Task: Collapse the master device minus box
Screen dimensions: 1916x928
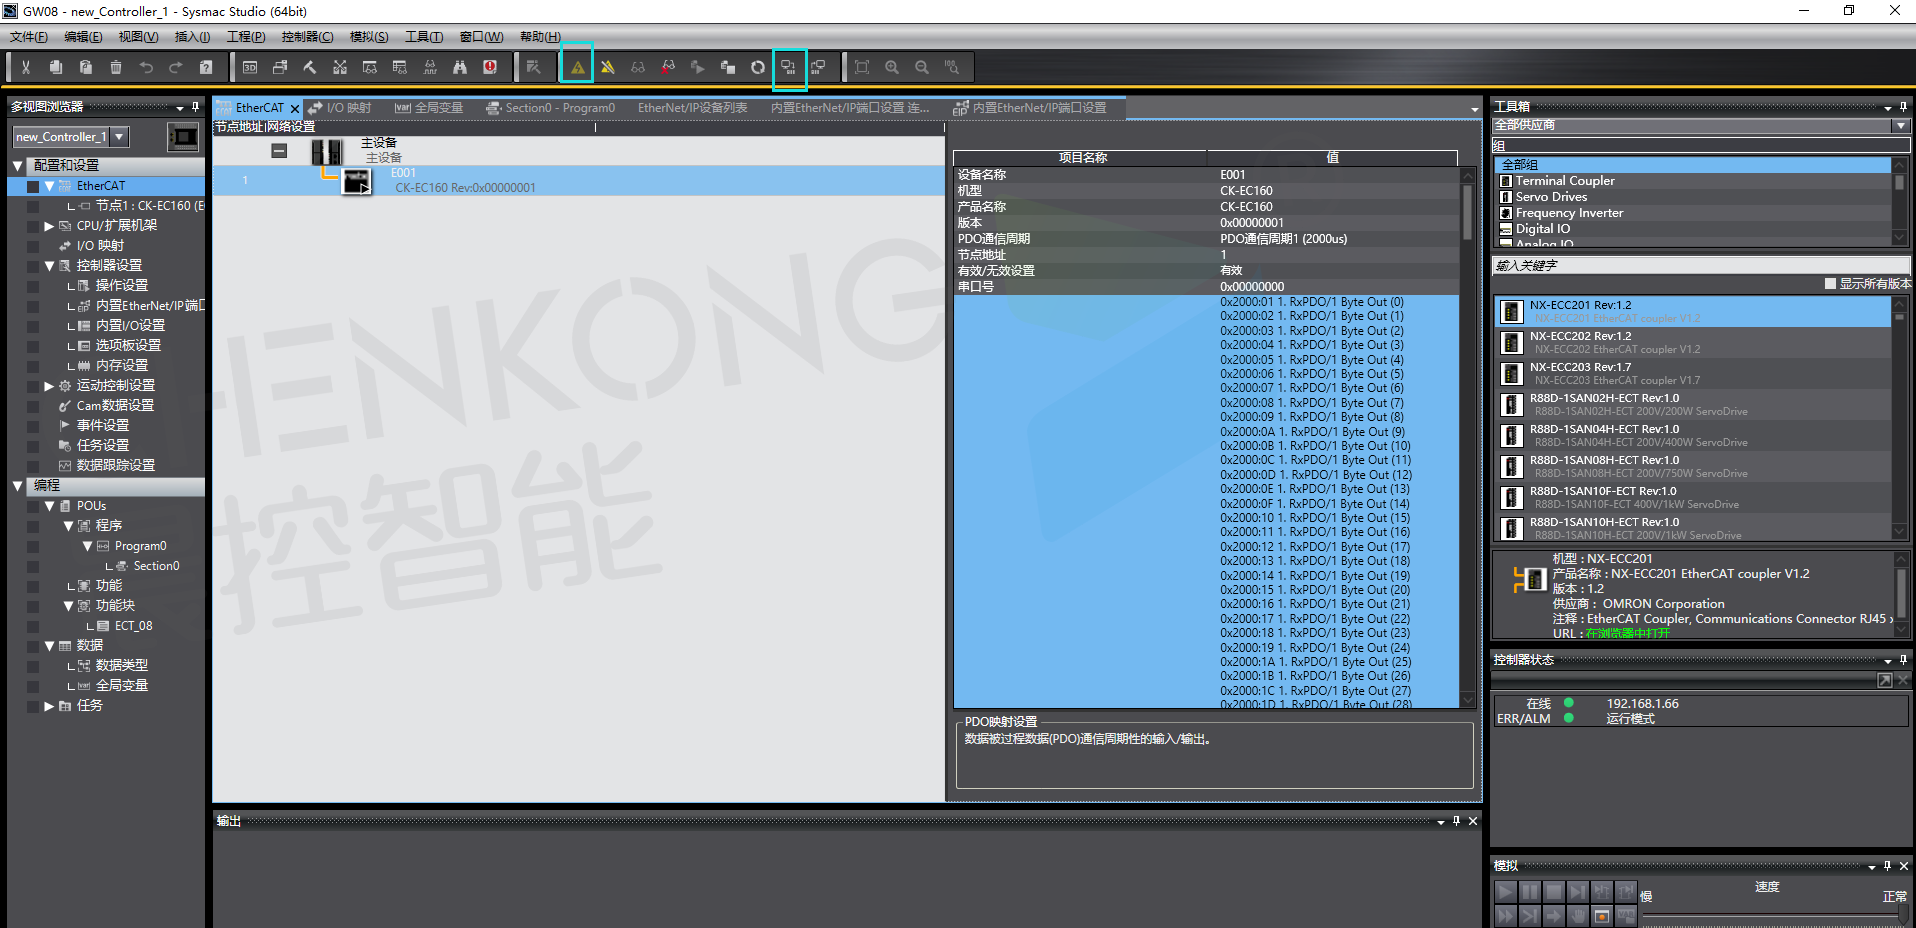Action: pos(279,151)
